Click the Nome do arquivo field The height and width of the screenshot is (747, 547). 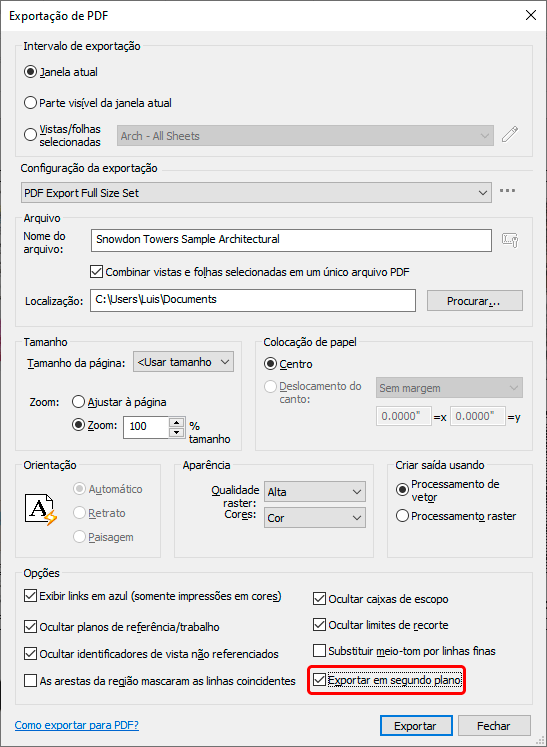[291, 240]
